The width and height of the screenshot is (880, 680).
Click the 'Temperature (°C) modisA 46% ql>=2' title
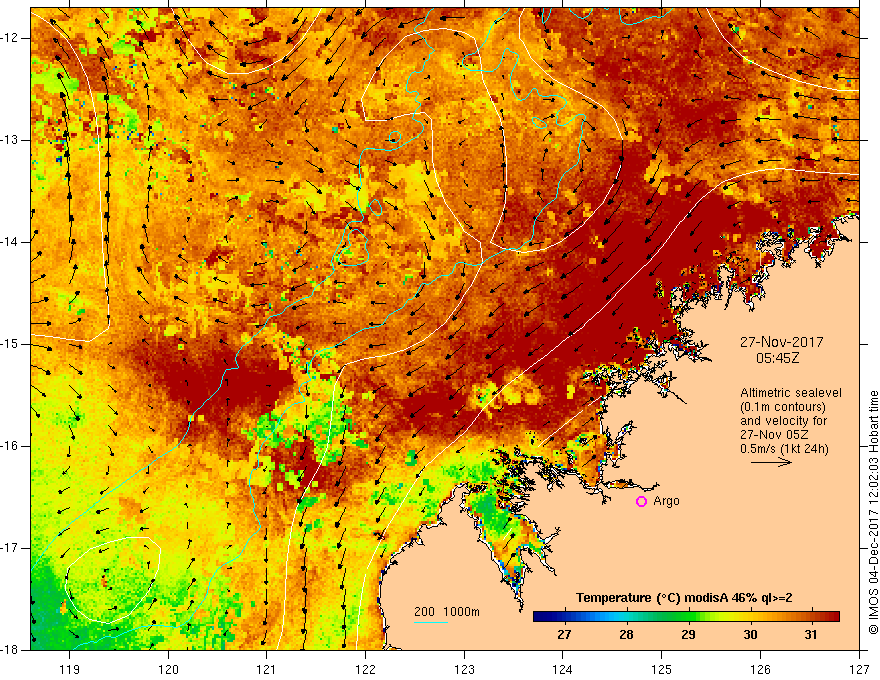(x=684, y=598)
